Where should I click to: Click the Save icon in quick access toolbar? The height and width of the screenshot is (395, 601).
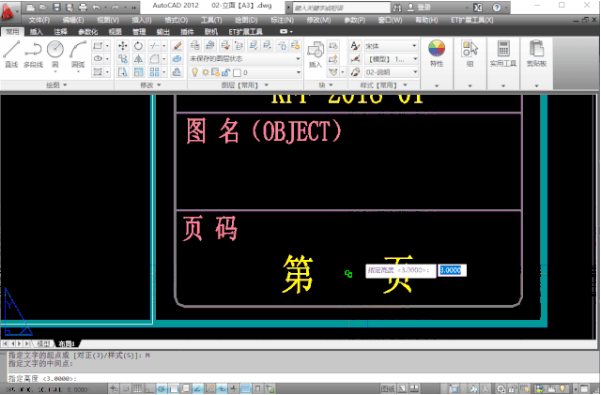57,7
